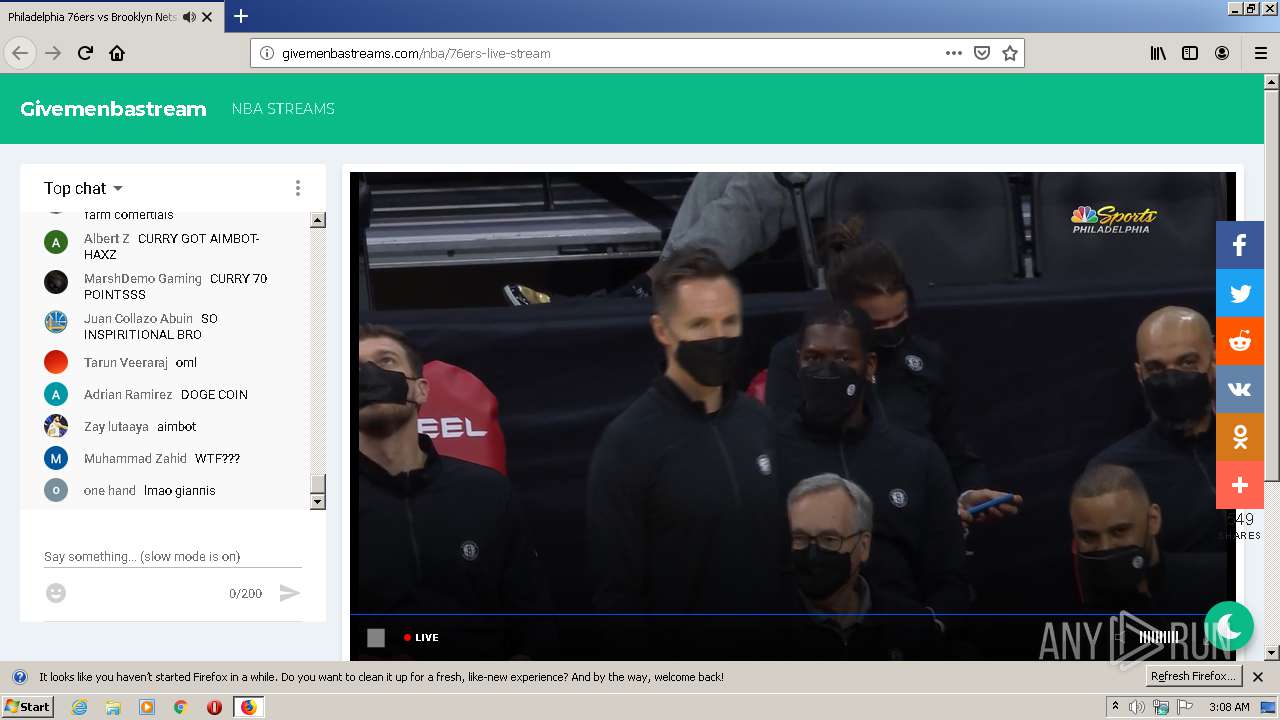Share the stream on VK
This screenshot has height=720, width=1280.
[x=1240, y=389]
